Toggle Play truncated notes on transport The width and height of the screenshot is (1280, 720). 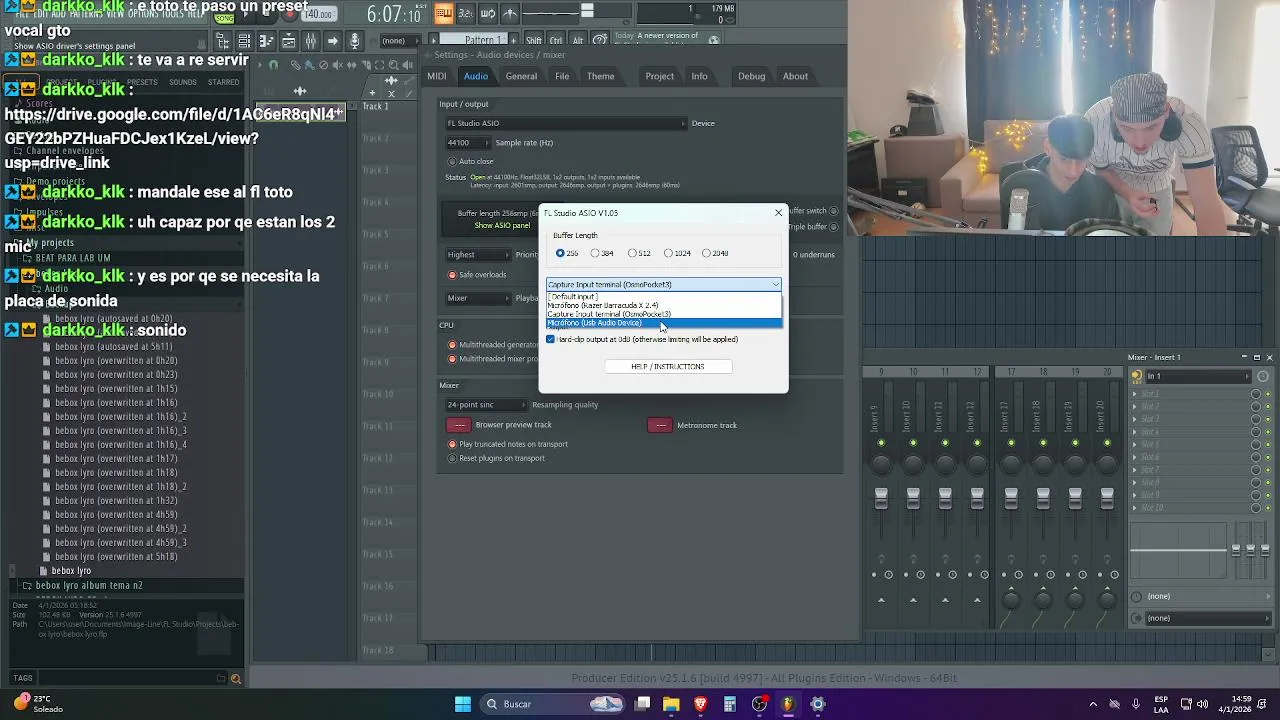(x=452, y=444)
